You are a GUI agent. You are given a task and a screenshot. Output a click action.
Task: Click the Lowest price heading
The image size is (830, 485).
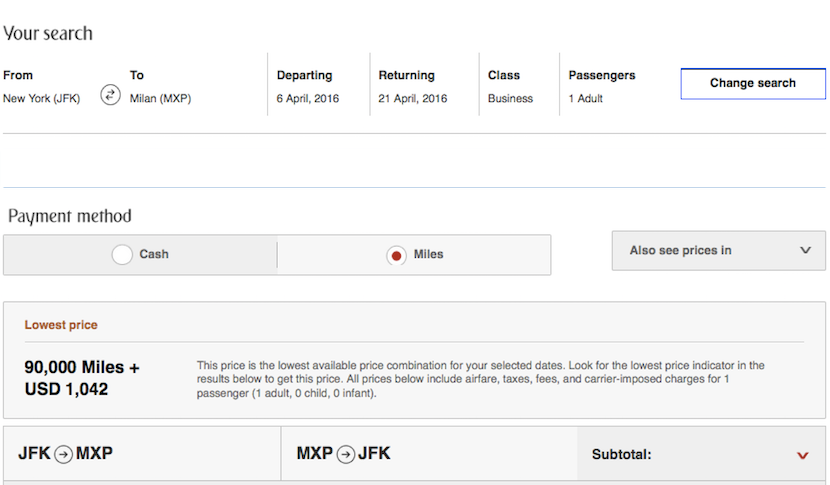61,325
